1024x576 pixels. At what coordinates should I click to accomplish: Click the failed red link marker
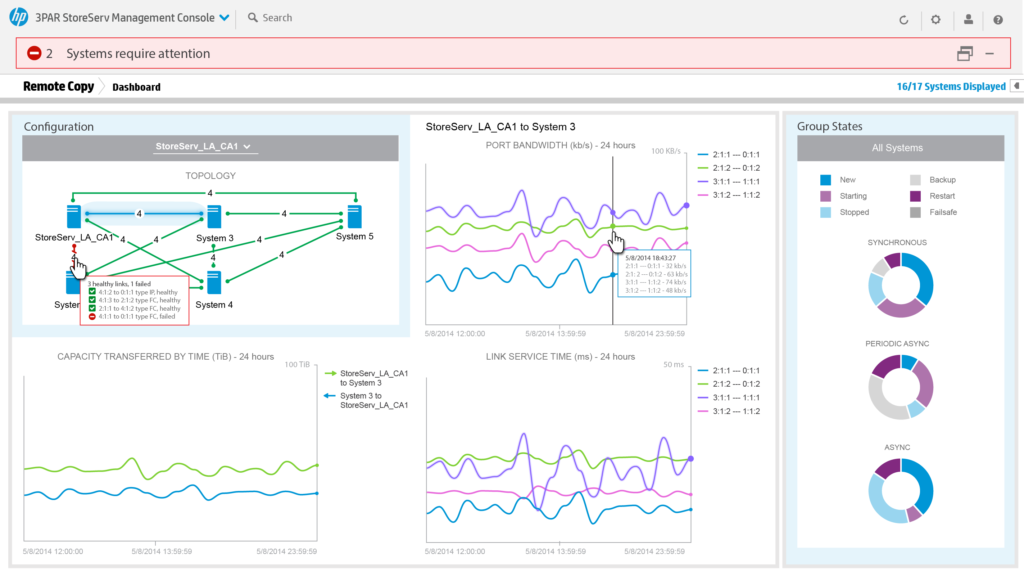[x=74, y=252]
